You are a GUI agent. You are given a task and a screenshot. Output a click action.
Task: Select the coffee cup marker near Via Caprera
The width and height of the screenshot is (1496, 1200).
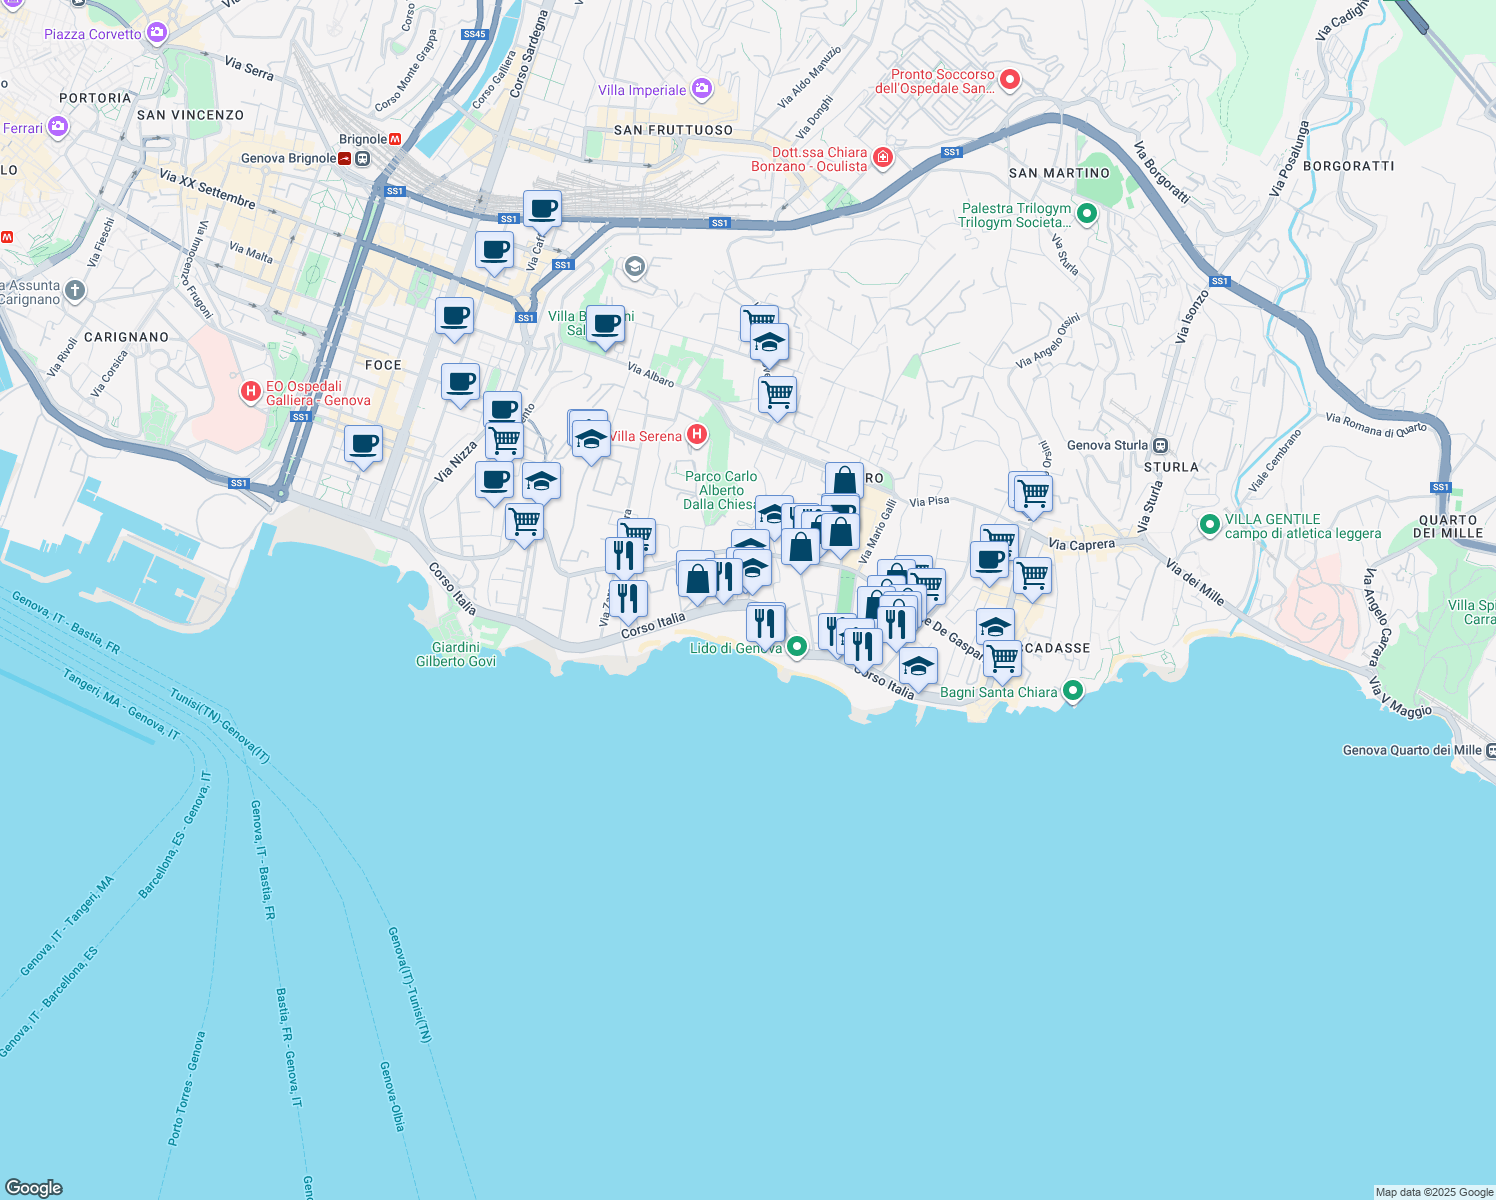click(x=990, y=560)
